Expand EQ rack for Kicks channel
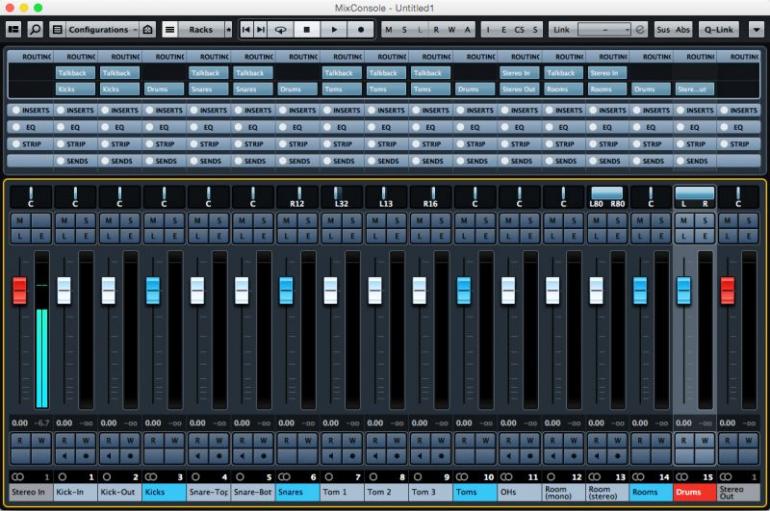Image resolution: width=770 pixels, height=511 pixels. 164,127
